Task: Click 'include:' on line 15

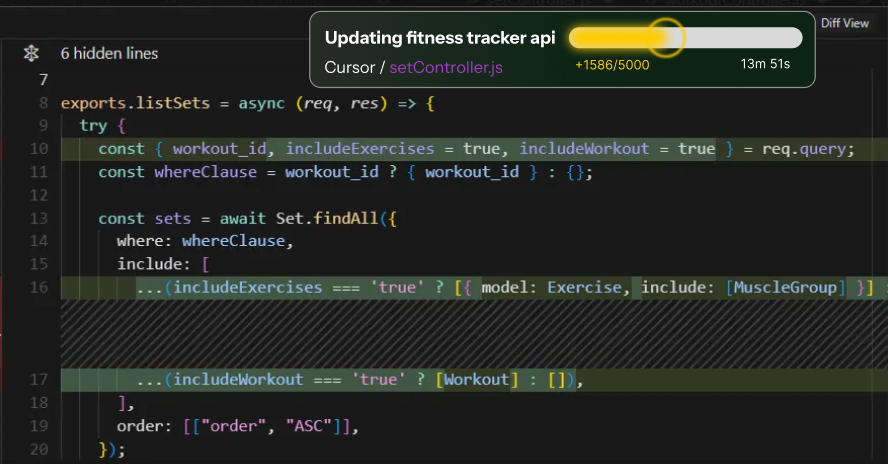Action: [153, 264]
